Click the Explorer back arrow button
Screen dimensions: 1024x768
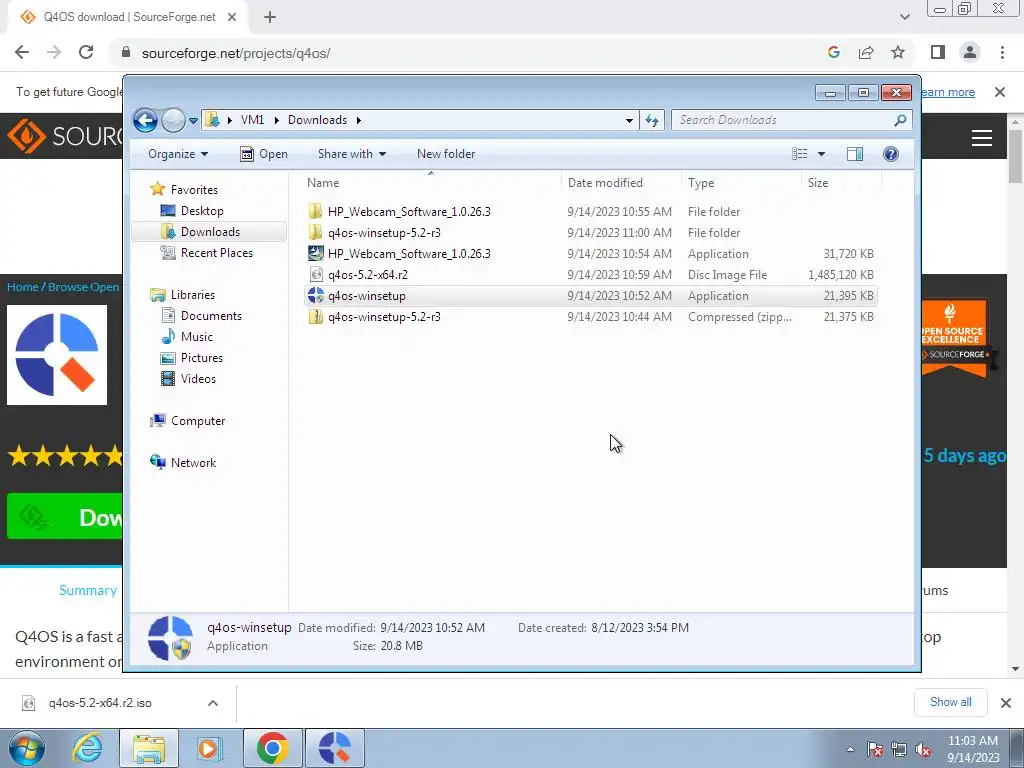(145, 120)
